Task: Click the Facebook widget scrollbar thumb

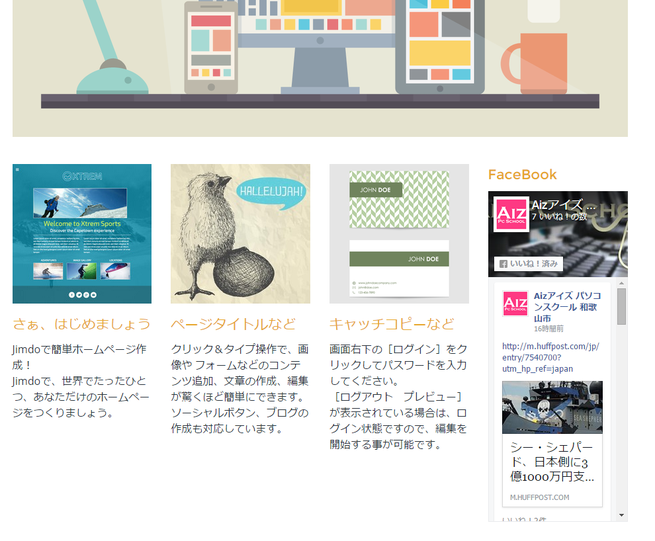Action: [x=622, y=306]
